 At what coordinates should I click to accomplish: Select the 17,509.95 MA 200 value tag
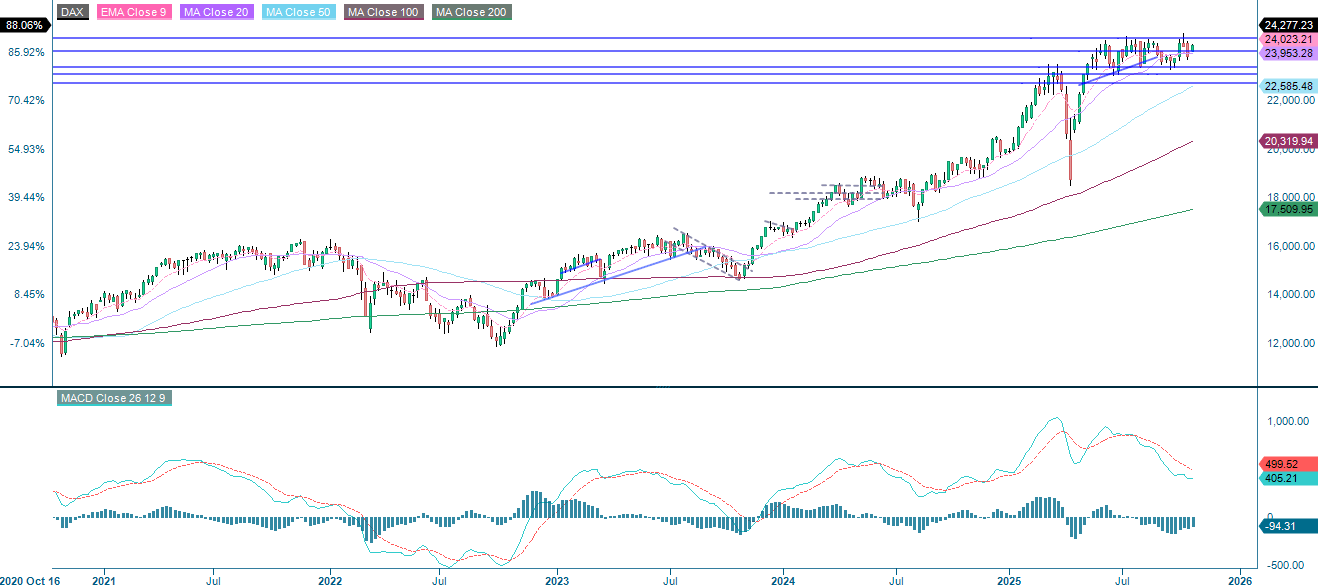point(1288,209)
